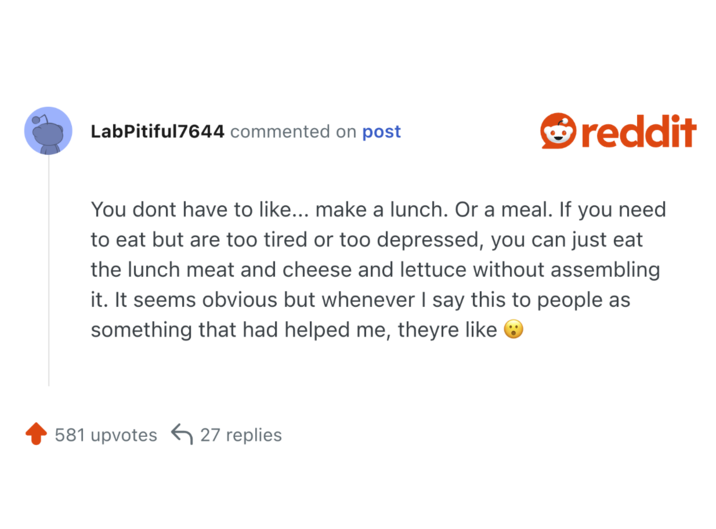
Task: Click the LabPitiful7644 user avatar
Action: (48, 131)
